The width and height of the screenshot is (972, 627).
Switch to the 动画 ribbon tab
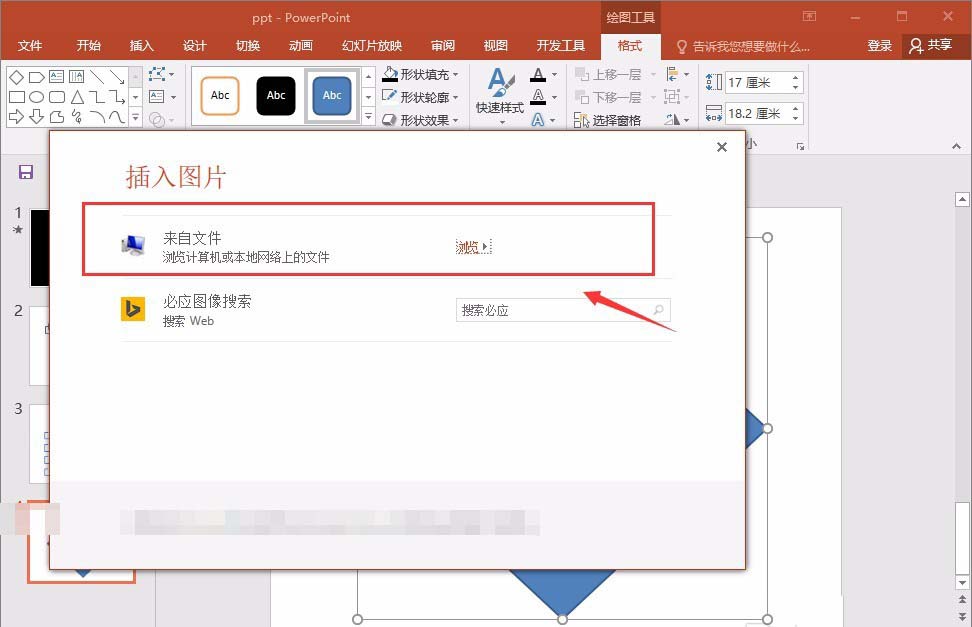pyautogui.click(x=301, y=45)
